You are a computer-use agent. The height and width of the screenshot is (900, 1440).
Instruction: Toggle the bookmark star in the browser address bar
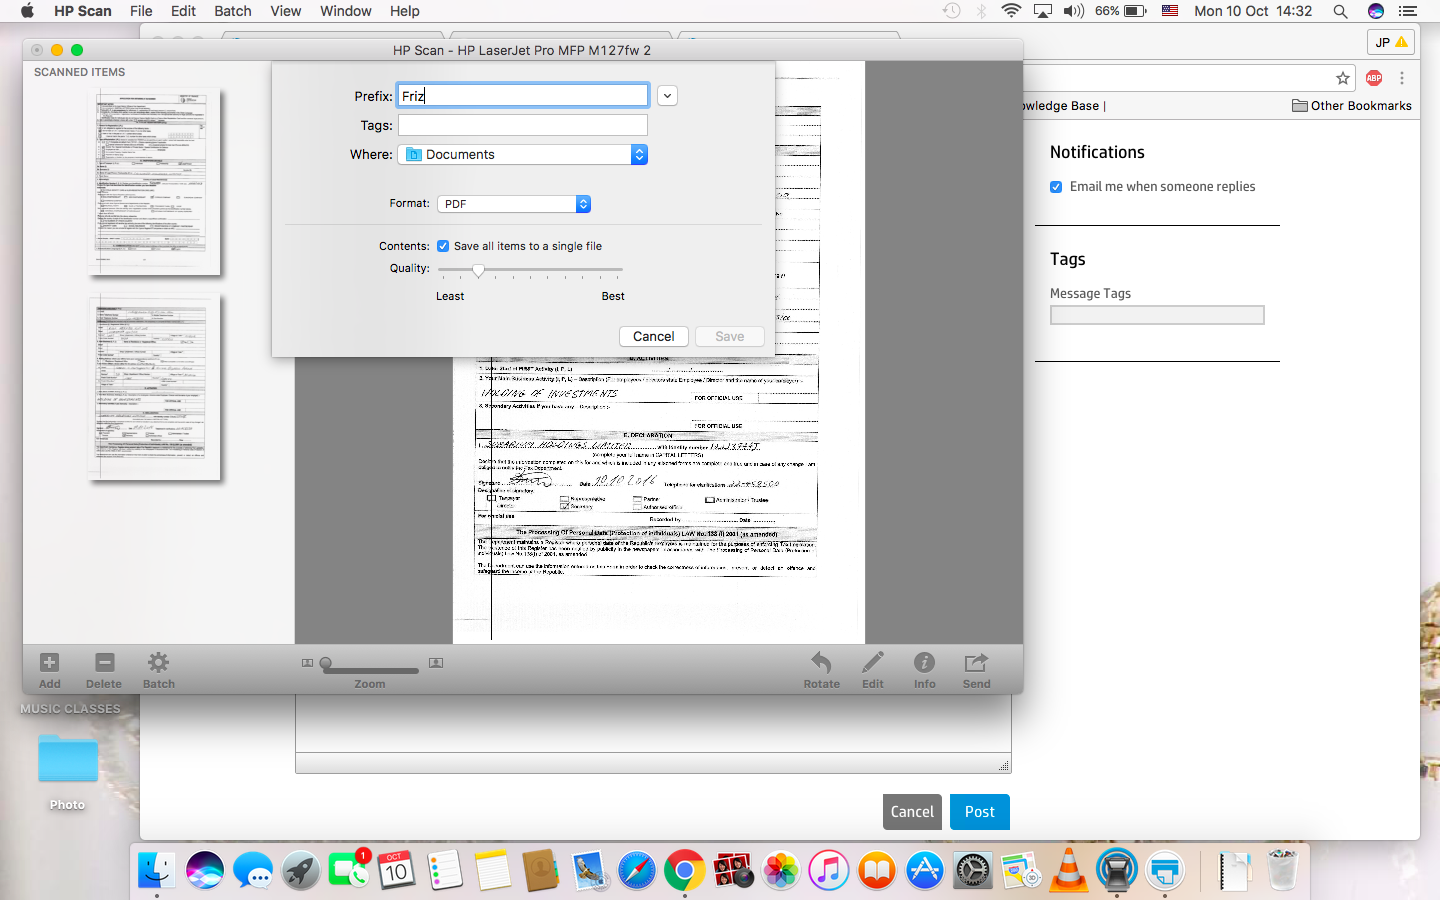[1341, 78]
